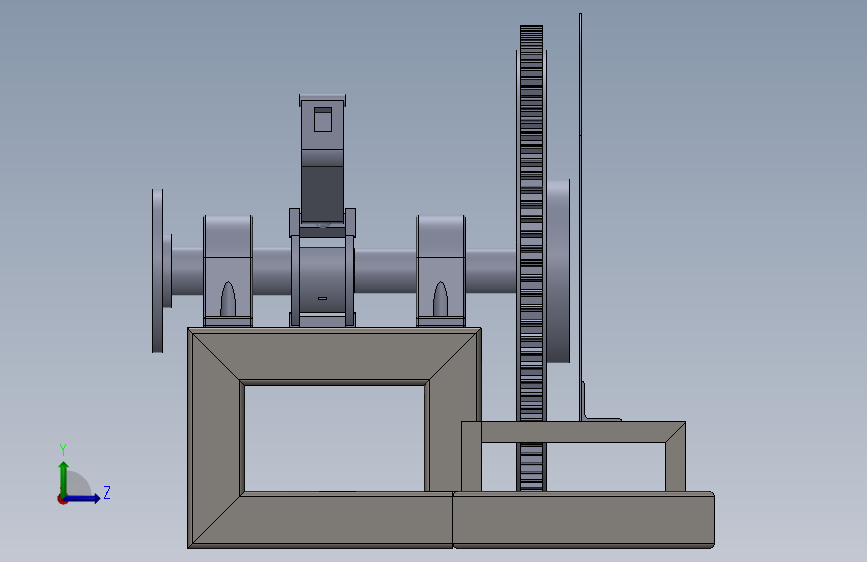Select the thin vertical plate behind the gear
The image size is (867, 562).
[x=581, y=216]
